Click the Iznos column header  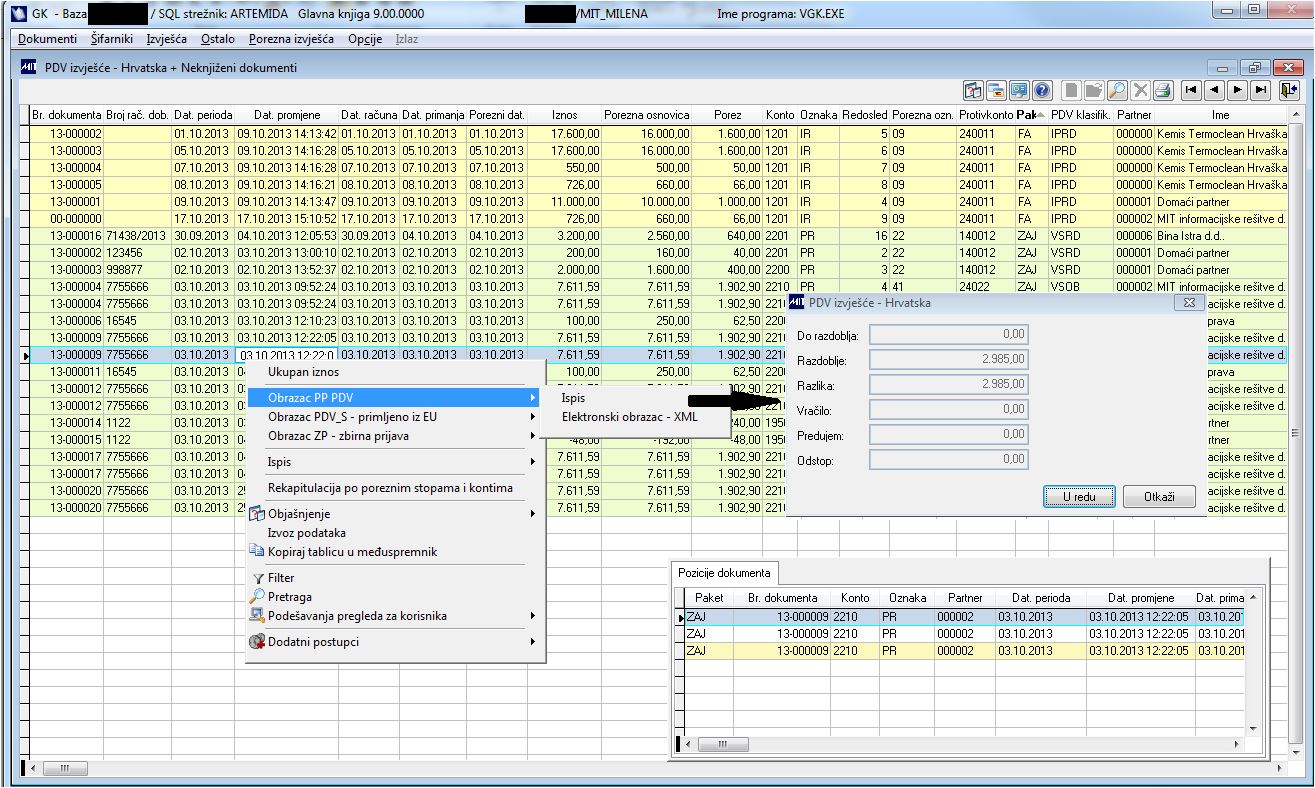tap(564, 115)
